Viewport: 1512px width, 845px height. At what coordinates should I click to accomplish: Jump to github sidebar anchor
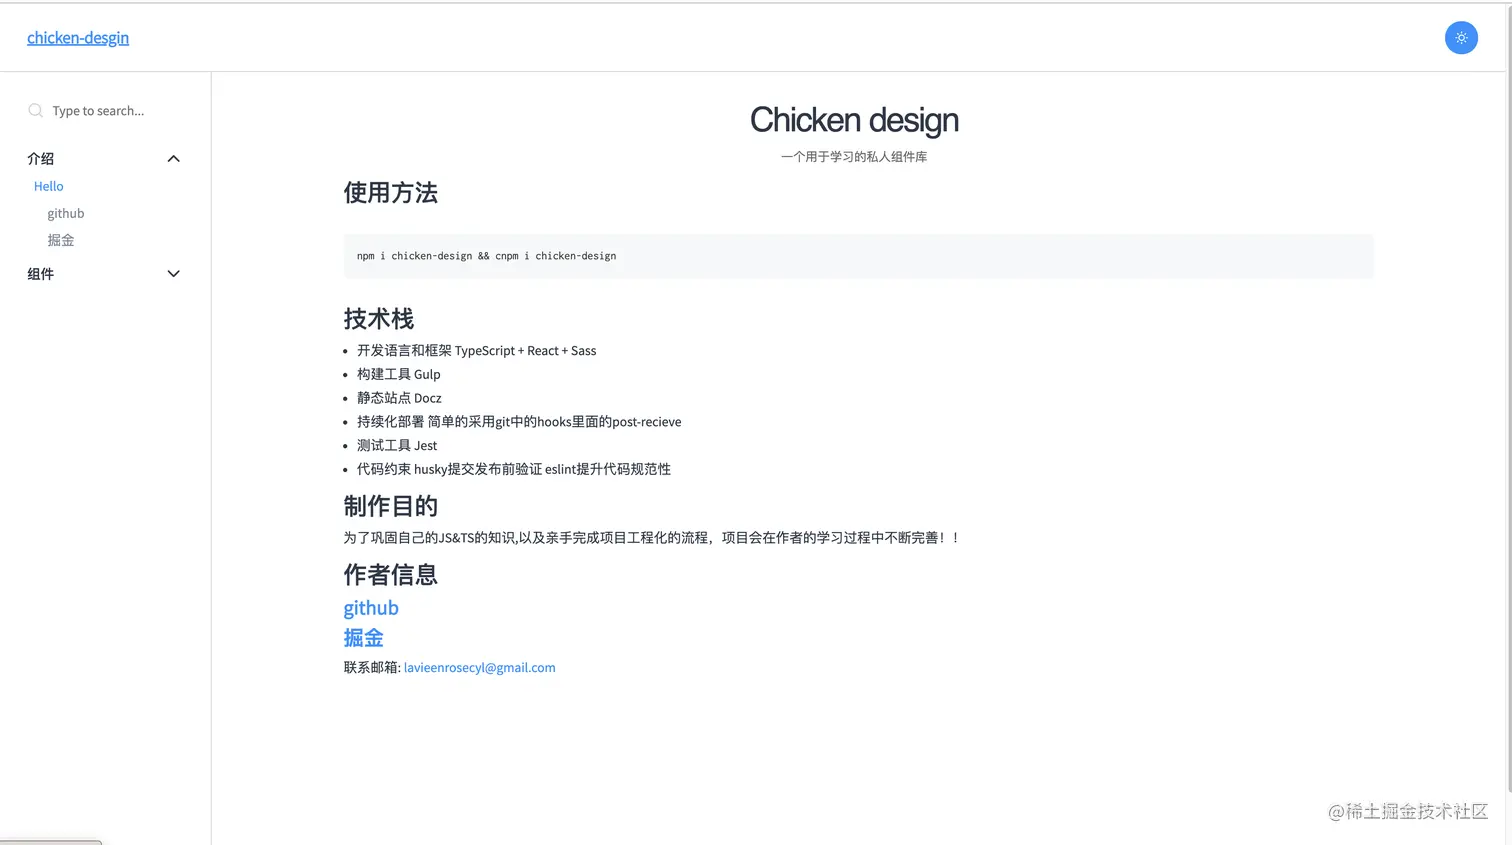pyautogui.click(x=66, y=213)
